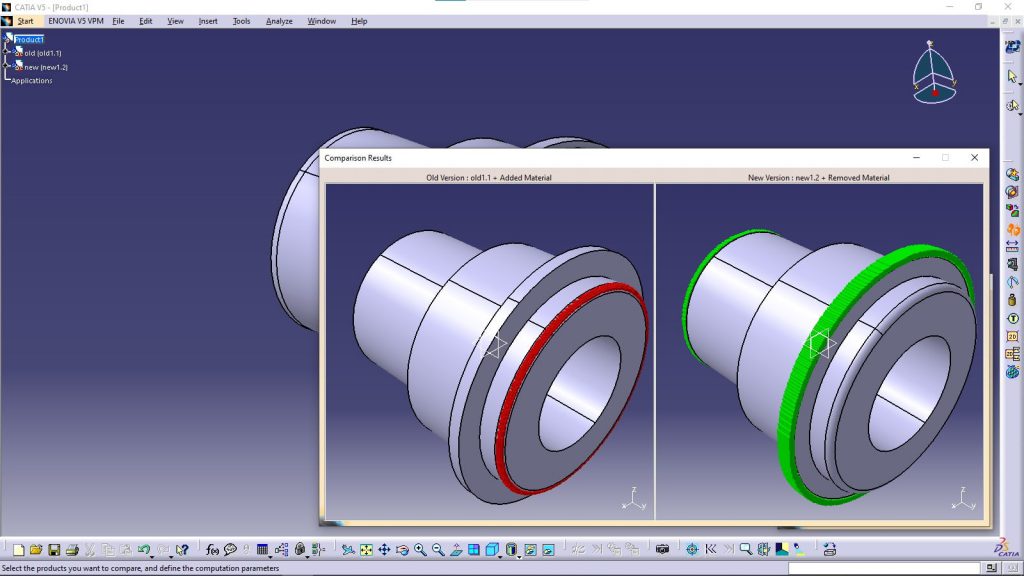Open the view mode dropdown arrow
The height and width of the screenshot is (576, 1024).
pos(519,556)
